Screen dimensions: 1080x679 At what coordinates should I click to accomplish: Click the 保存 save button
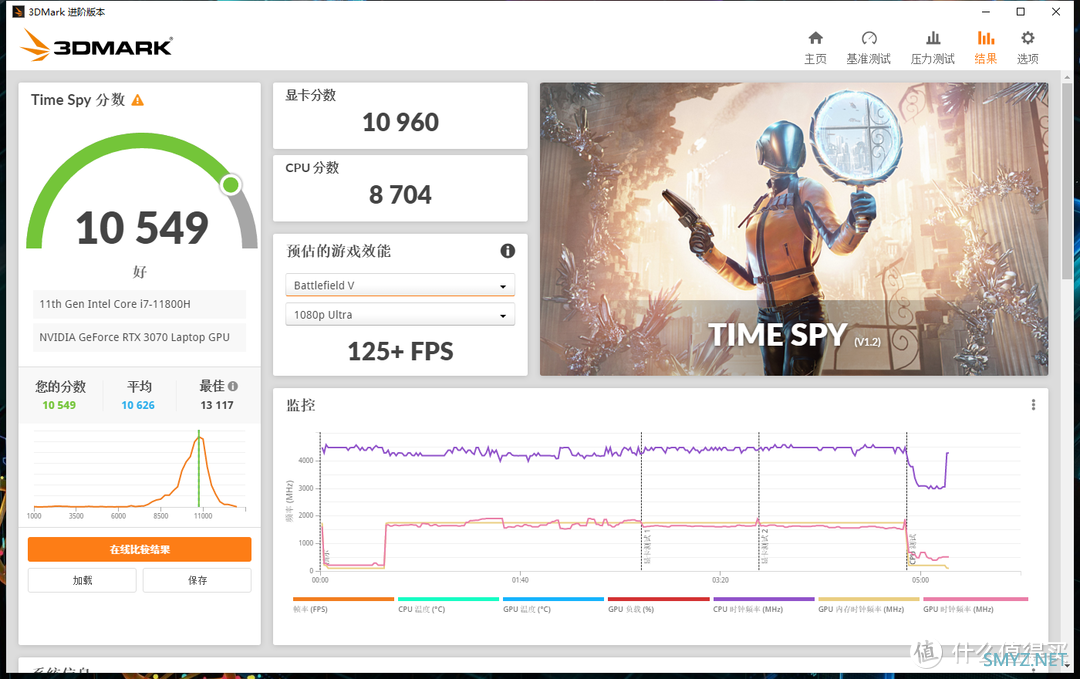(197, 581)
